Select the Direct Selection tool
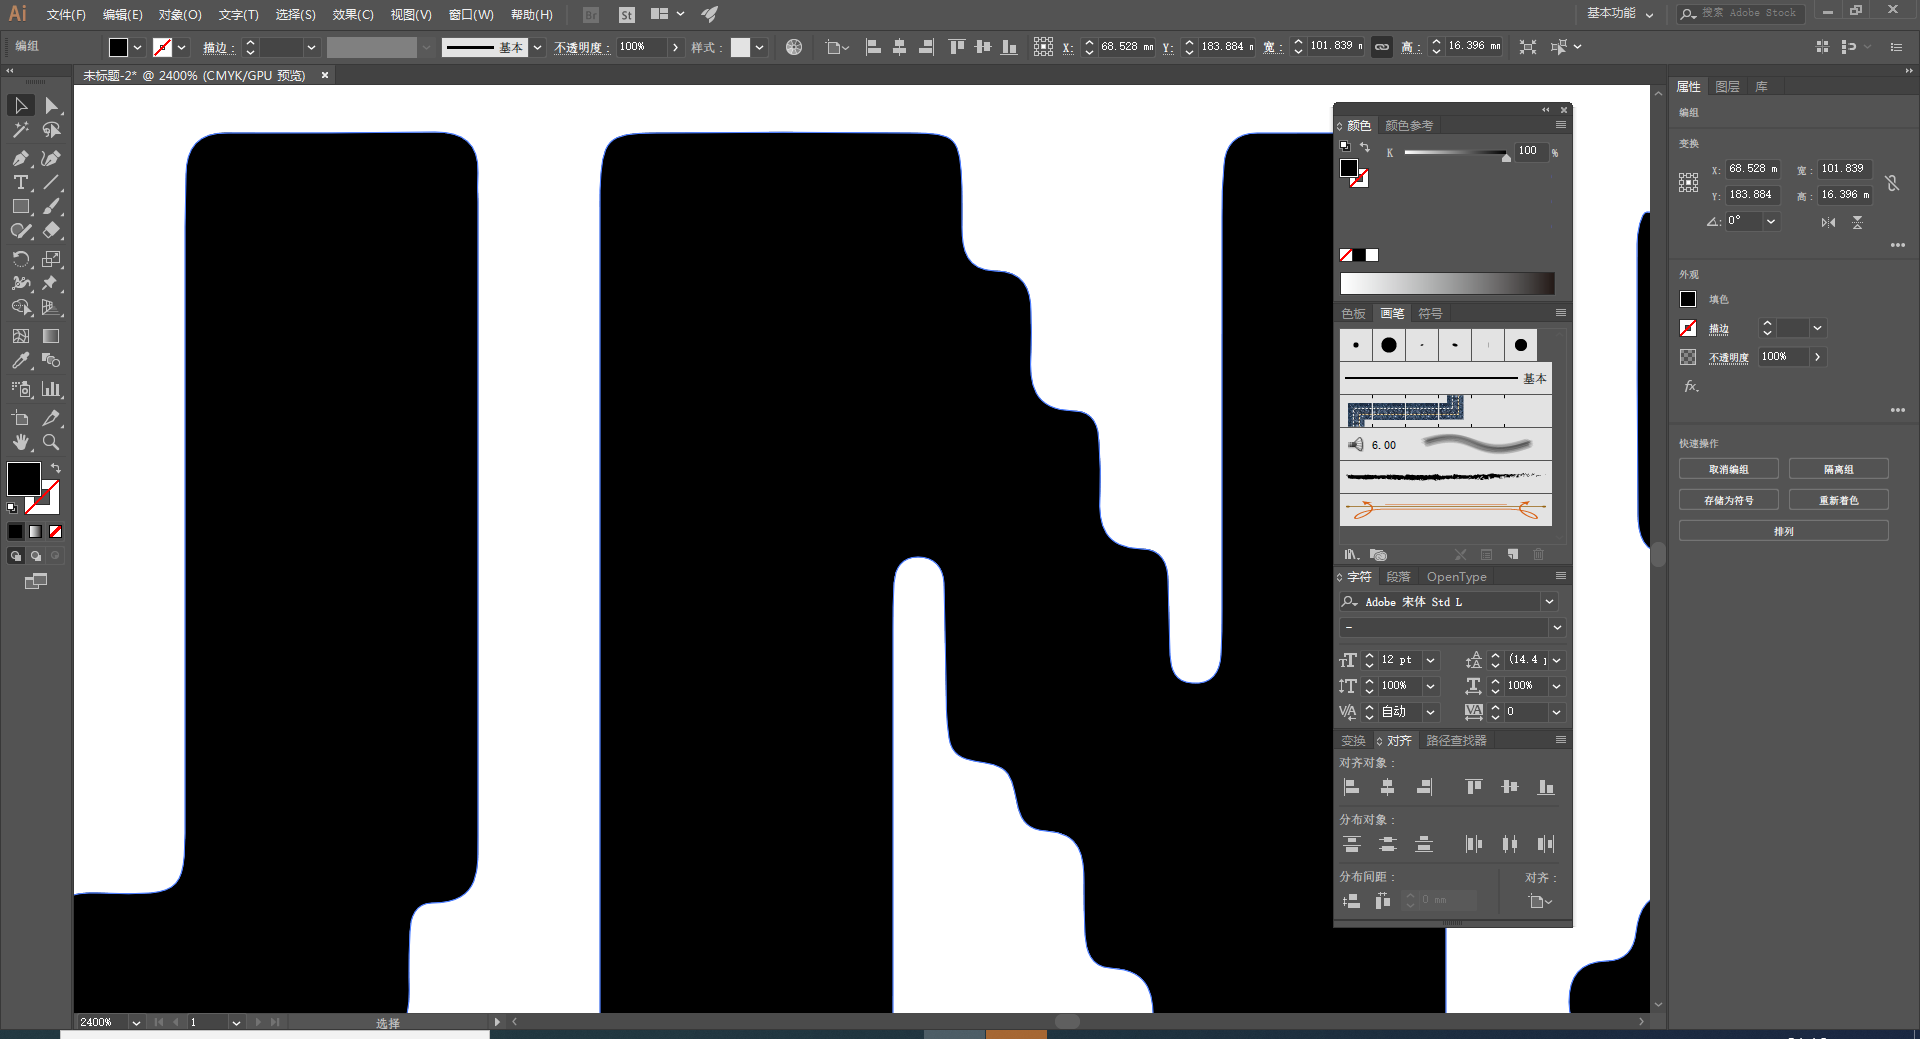The width and height of the screenshot is (1920, 1039). (x=51, y=106)
